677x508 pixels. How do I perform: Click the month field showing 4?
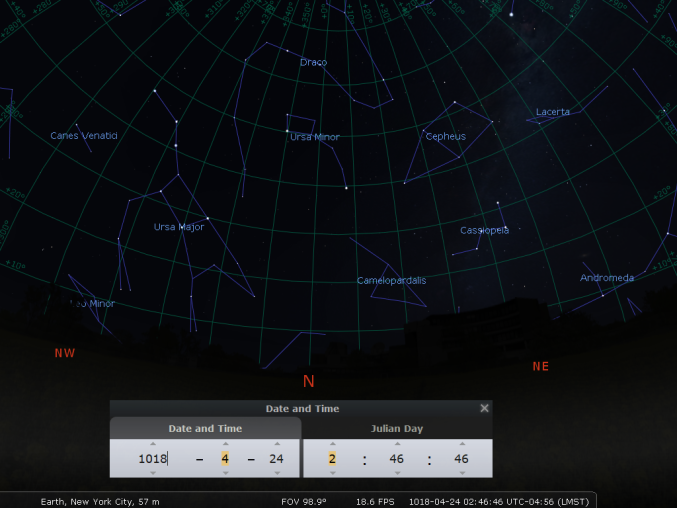225,458
